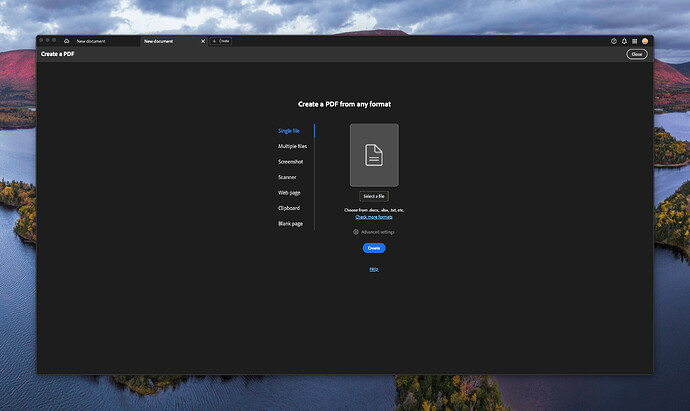Close the active New document tab

click(203, 41)
